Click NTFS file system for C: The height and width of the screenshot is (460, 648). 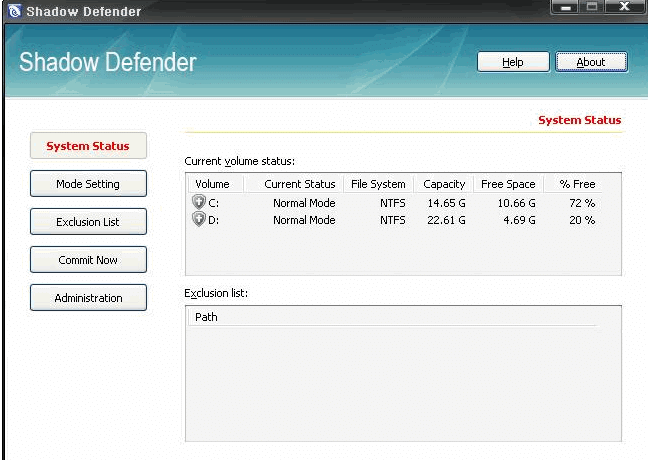(393, 203)
